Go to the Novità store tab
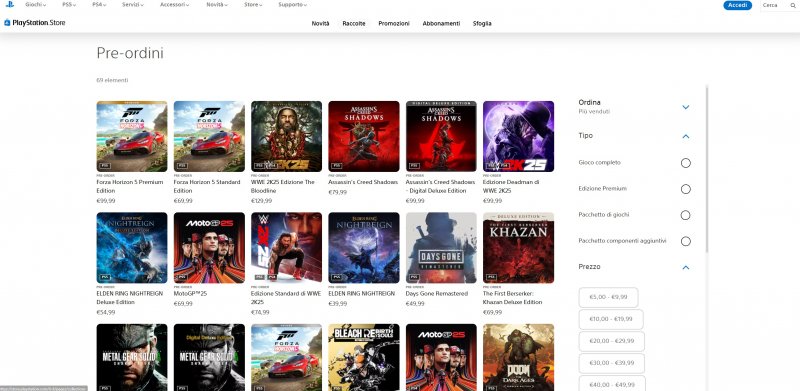 click(x=320, y=23)
